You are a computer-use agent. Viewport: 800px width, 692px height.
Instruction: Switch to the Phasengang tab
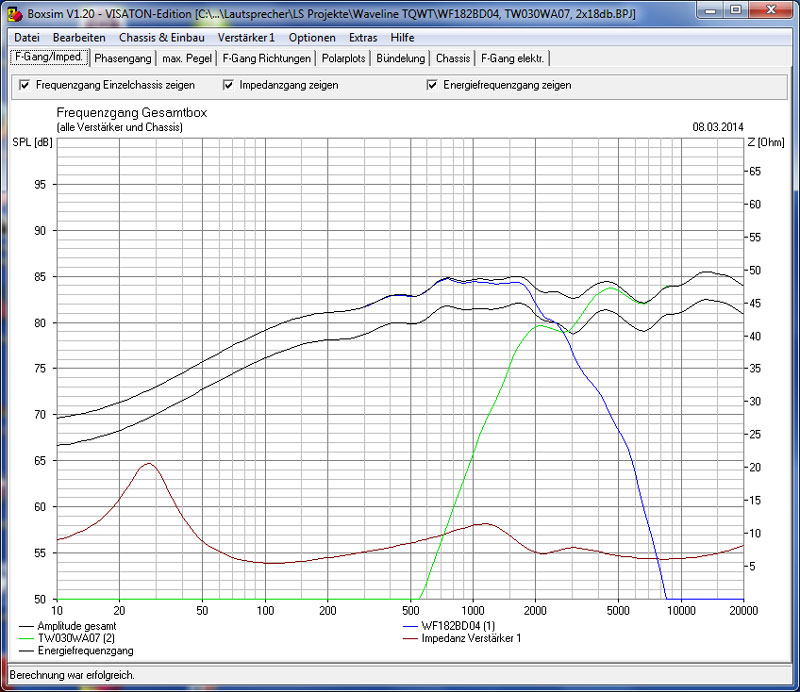click(122, 59)
